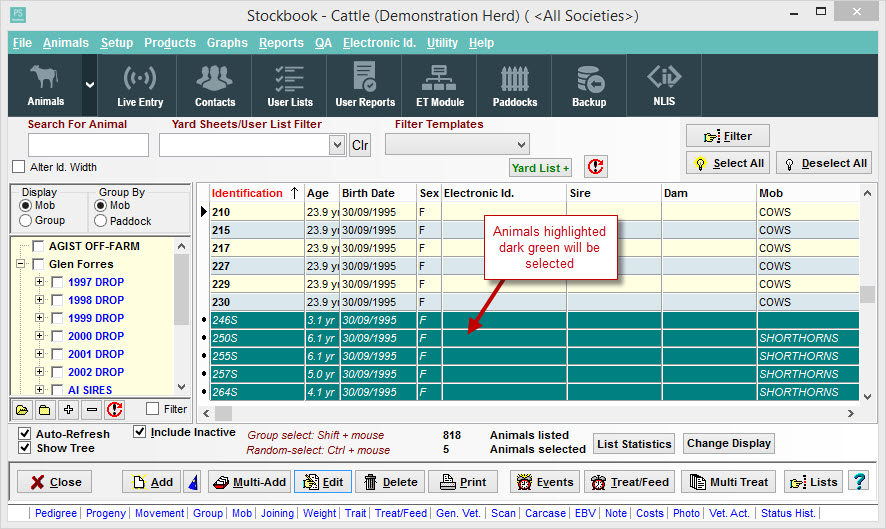Click the red refresh icon beside Yard List
The height and width of the screenshot is (529, 886).
click(596, 167)
